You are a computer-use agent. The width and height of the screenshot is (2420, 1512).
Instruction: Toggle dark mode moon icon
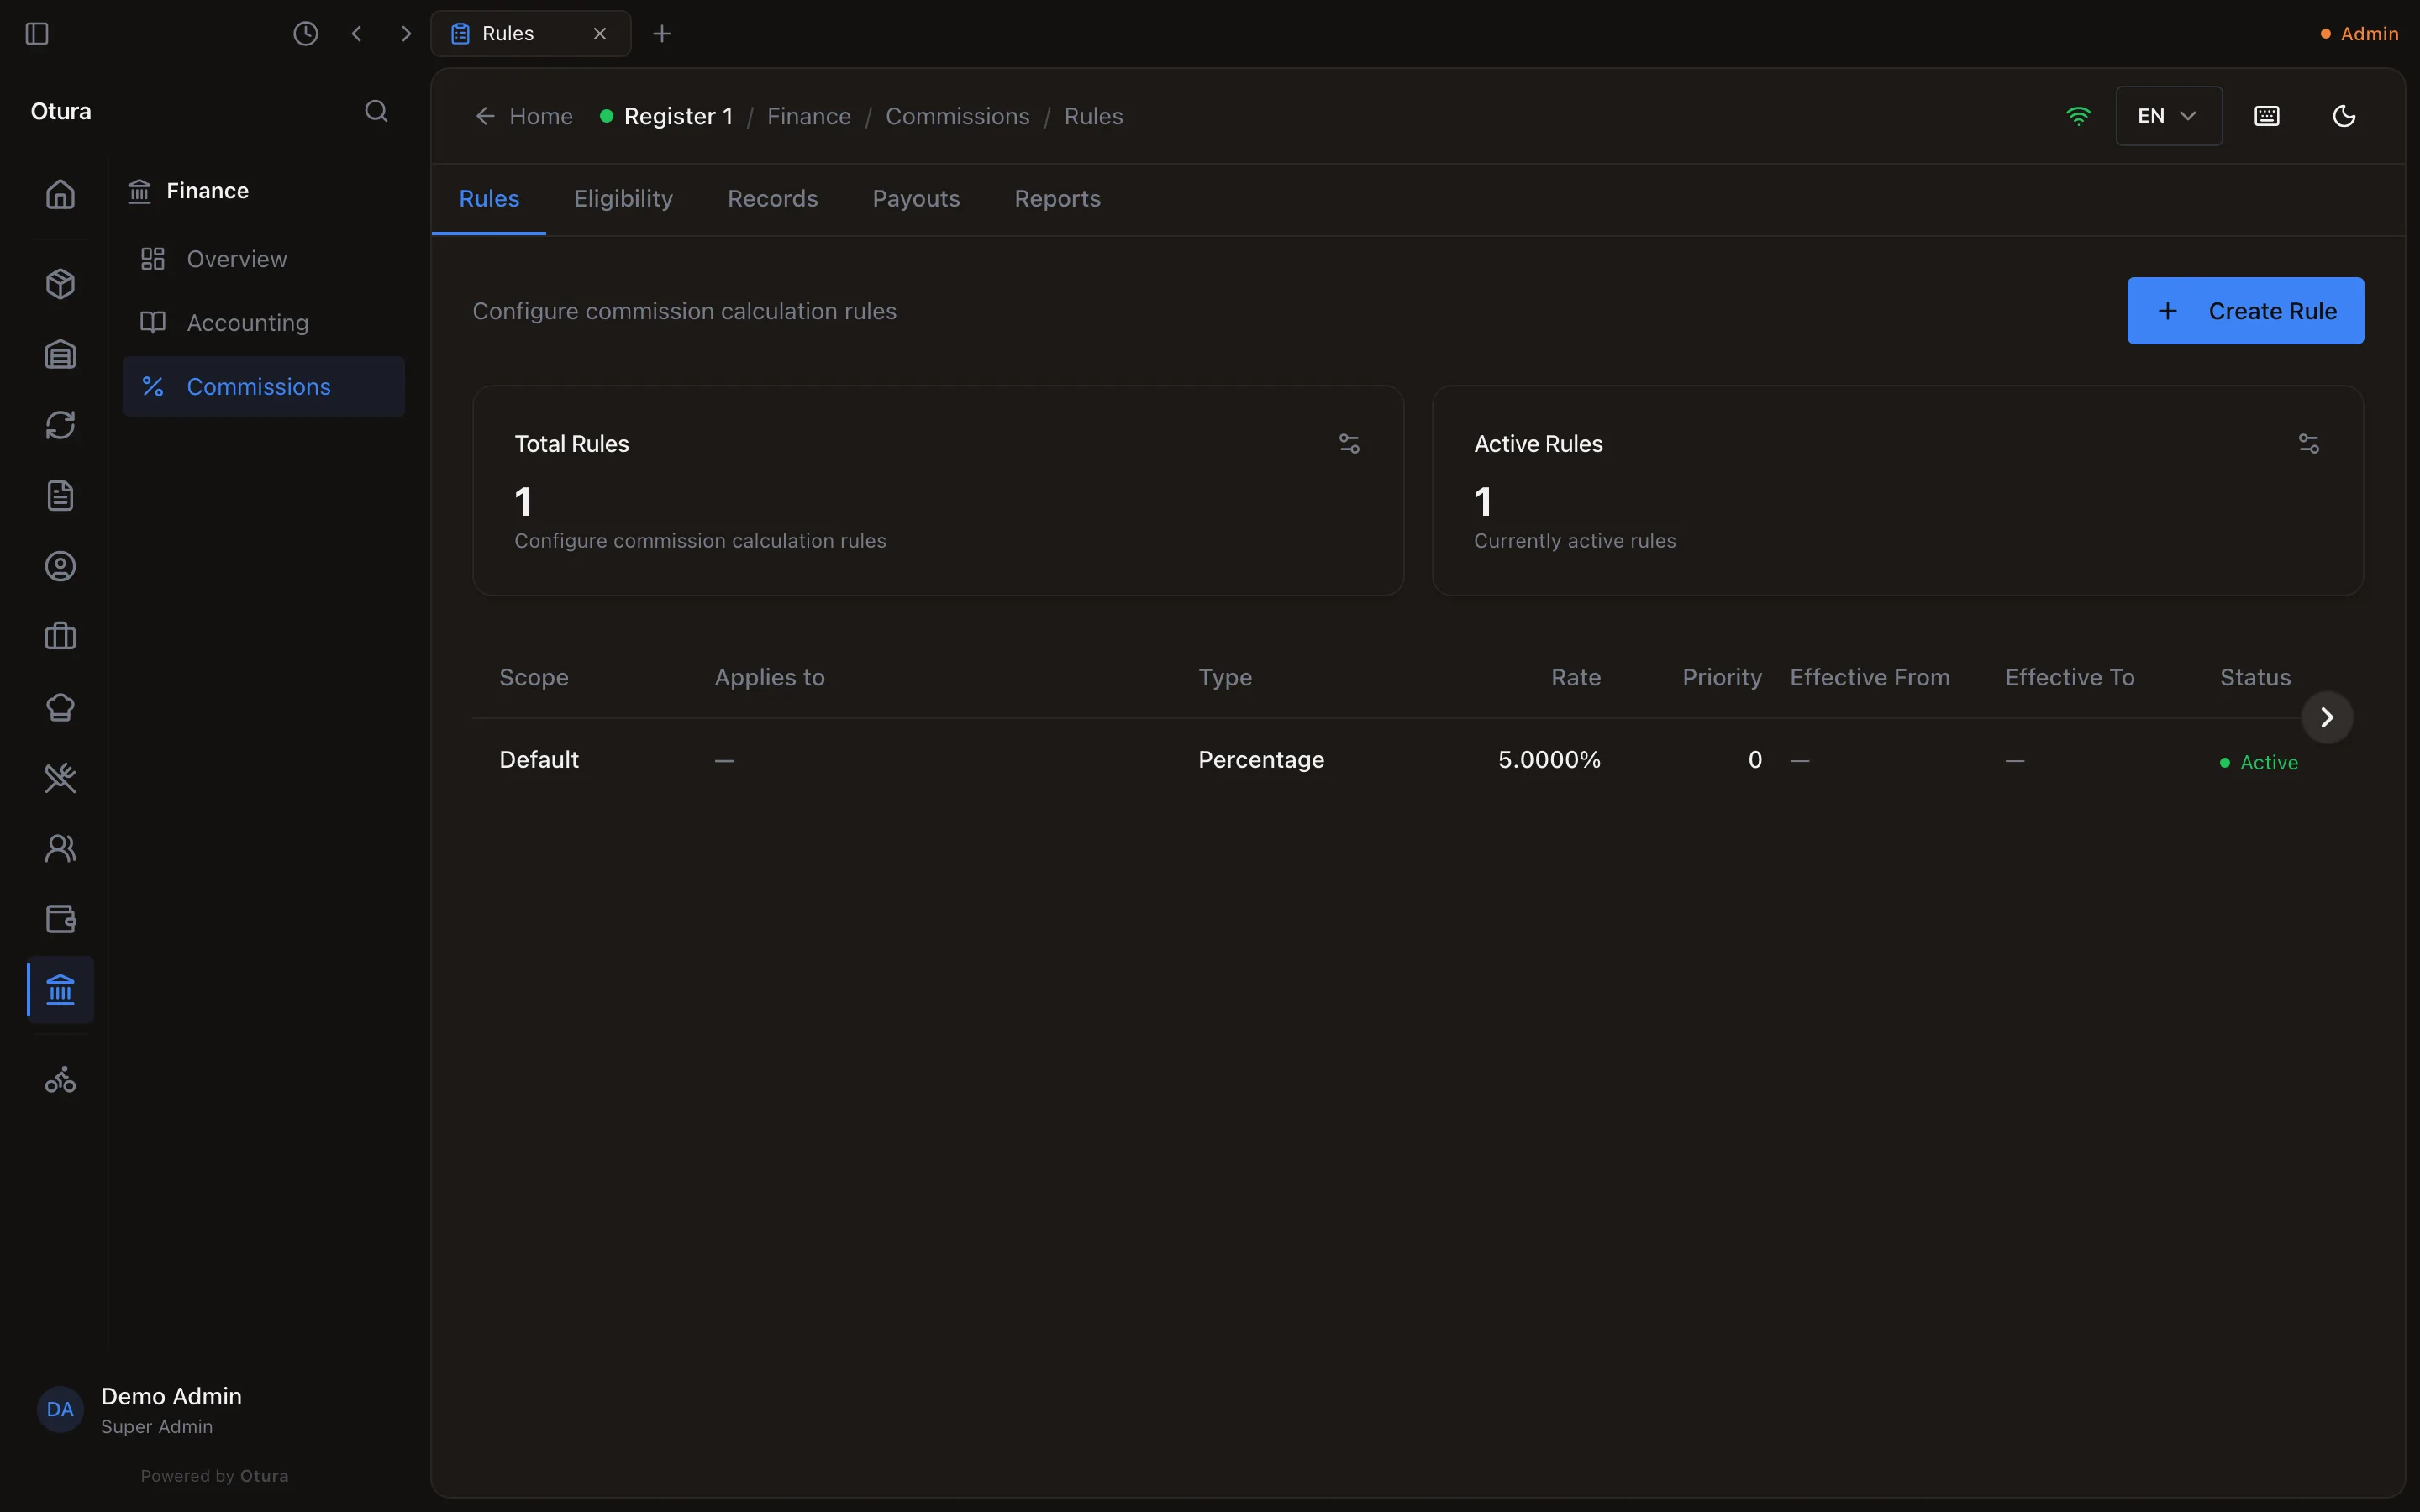pos(2344,116)
